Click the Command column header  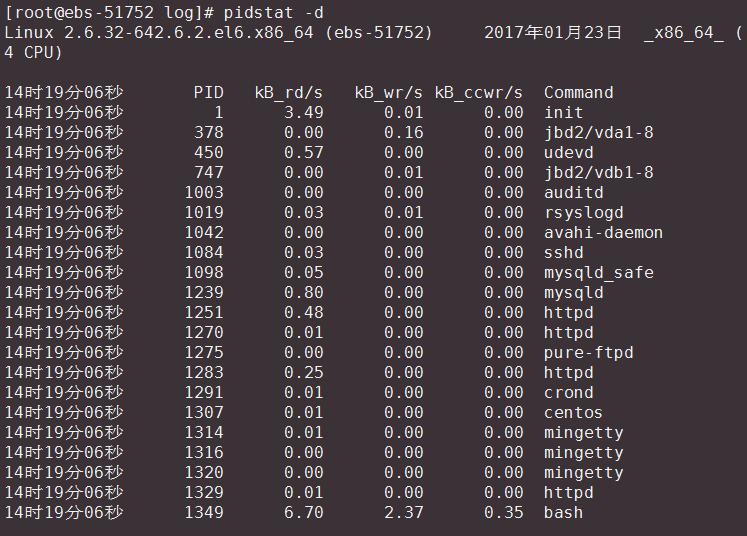(579, 93)
